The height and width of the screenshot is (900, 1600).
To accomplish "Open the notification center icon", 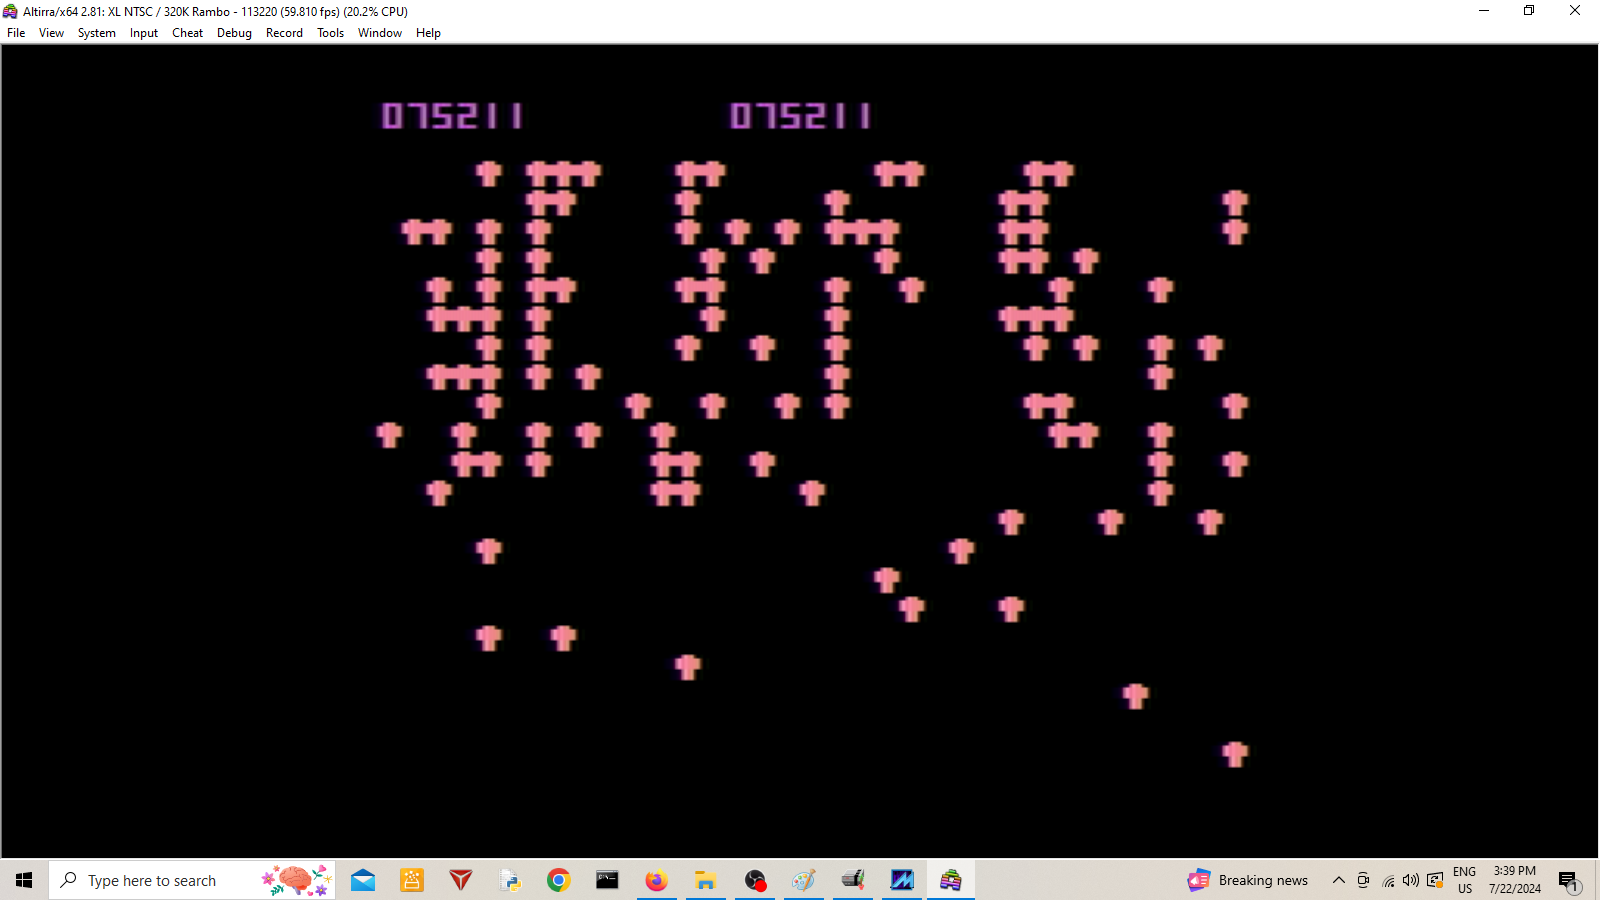I will point(1568,881).
